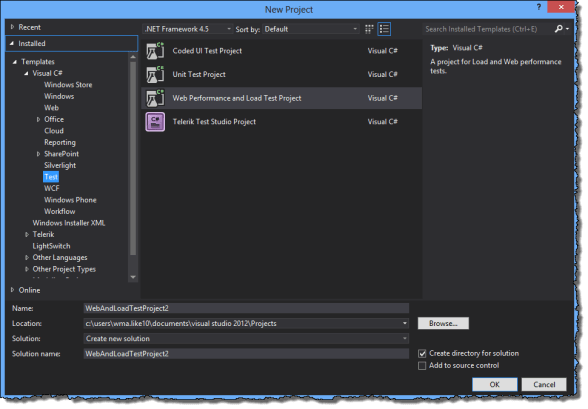Expand the SharePoint tree node arrow
The image size is (588, 409).
click(x=38, y=154)
